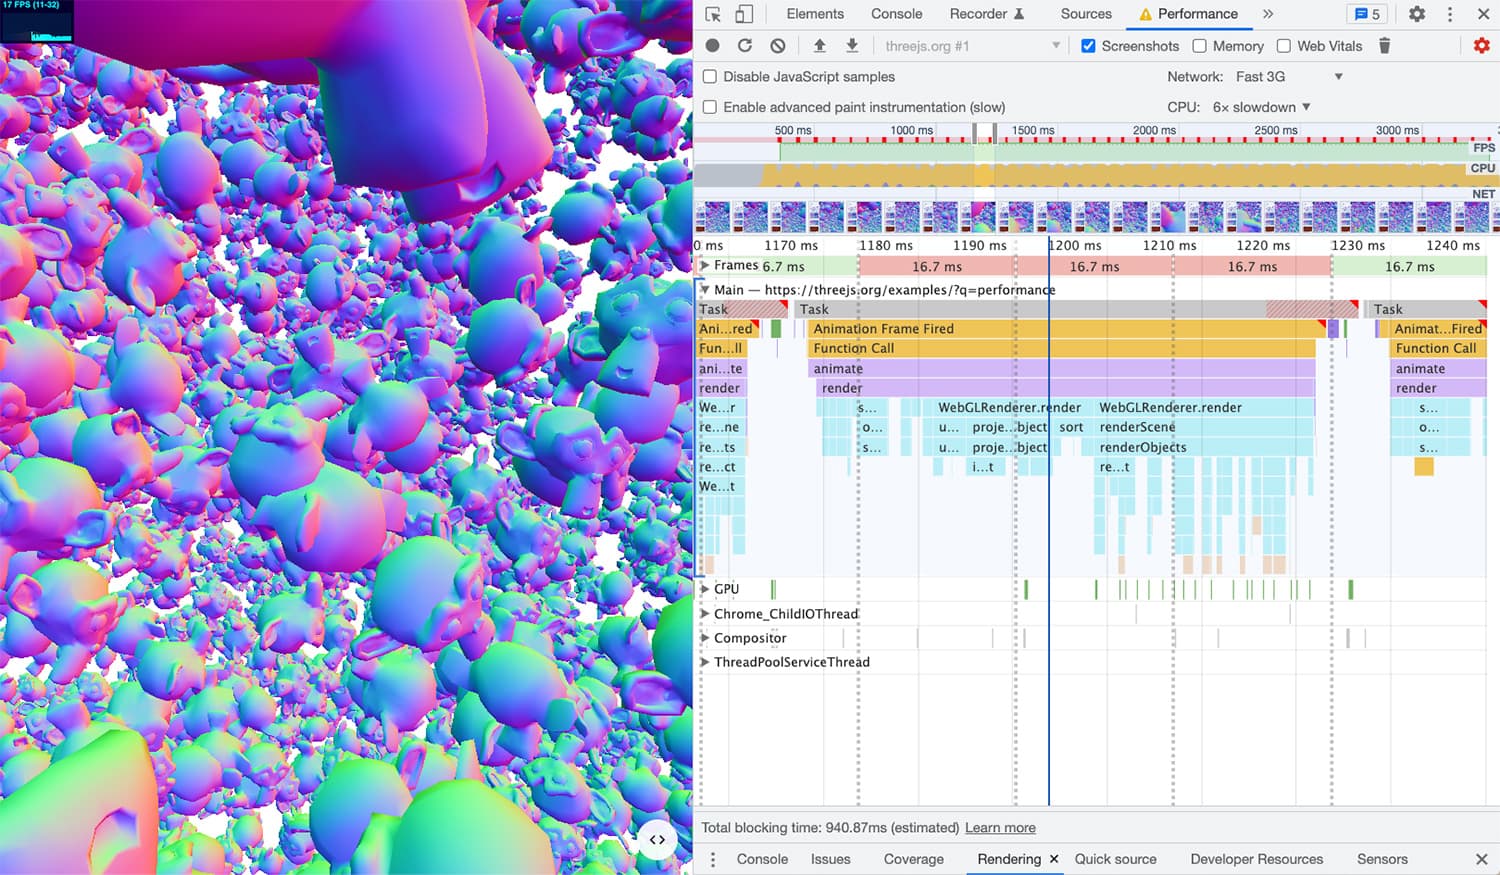Delete with the trash can icon

click(1384, 45)
